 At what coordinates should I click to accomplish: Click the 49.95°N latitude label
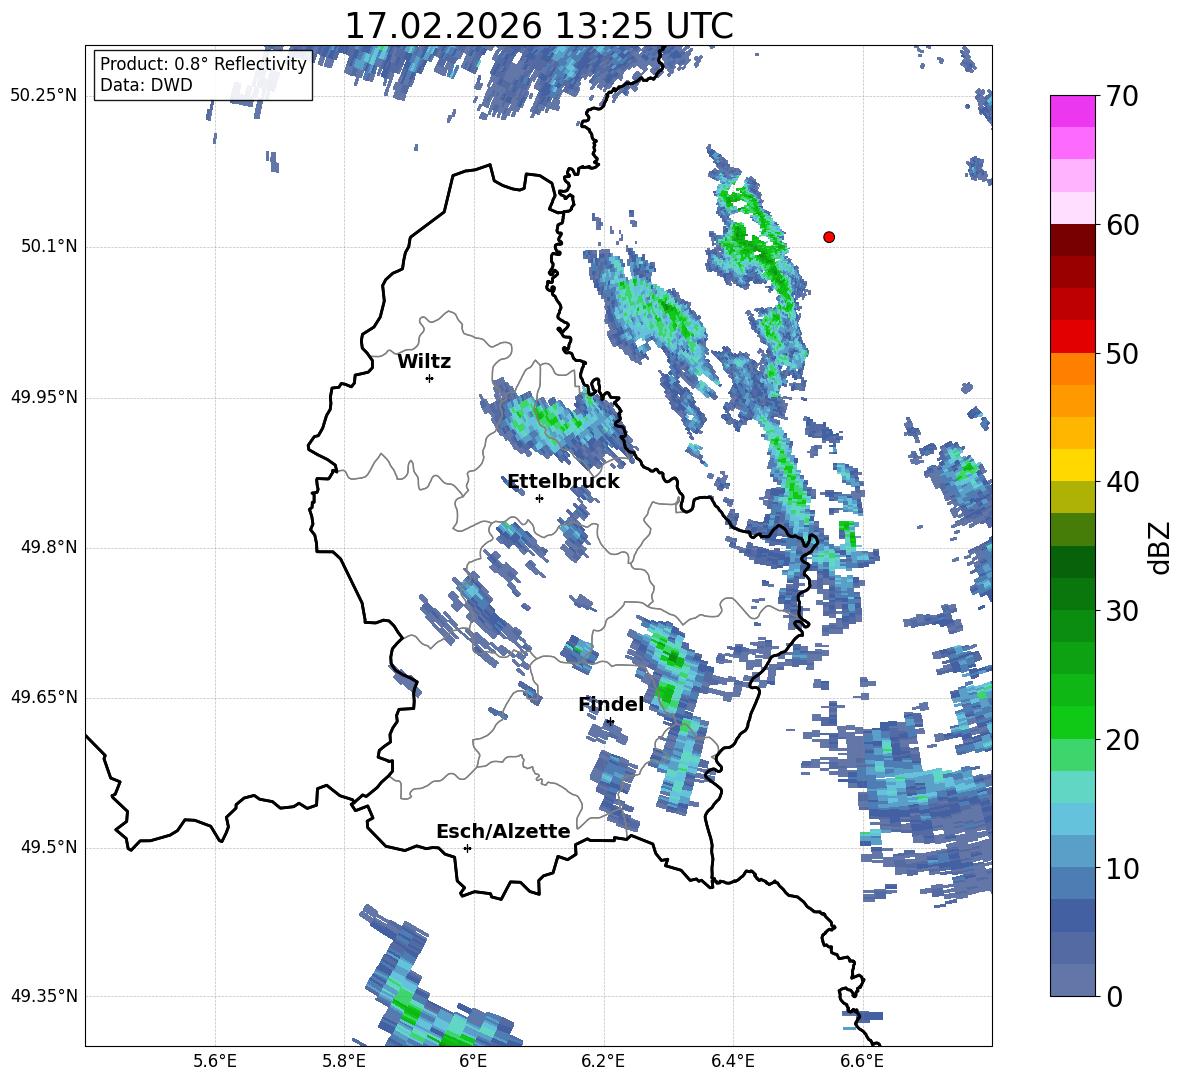point(44,396)
